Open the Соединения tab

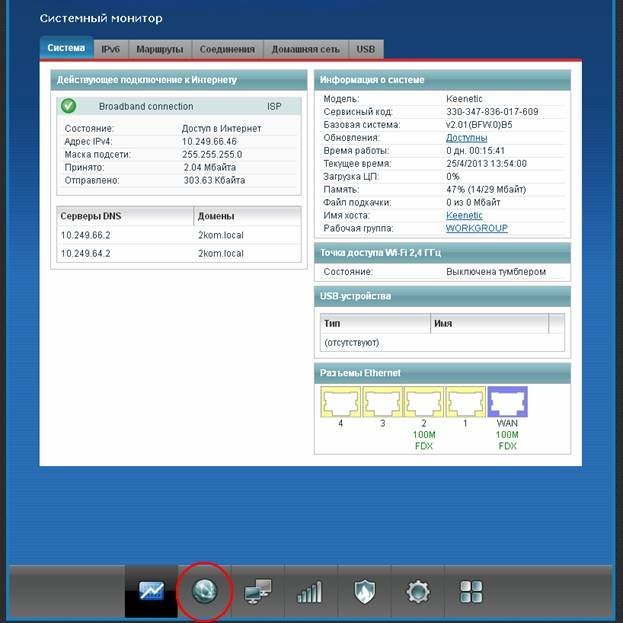coord(227,48)
